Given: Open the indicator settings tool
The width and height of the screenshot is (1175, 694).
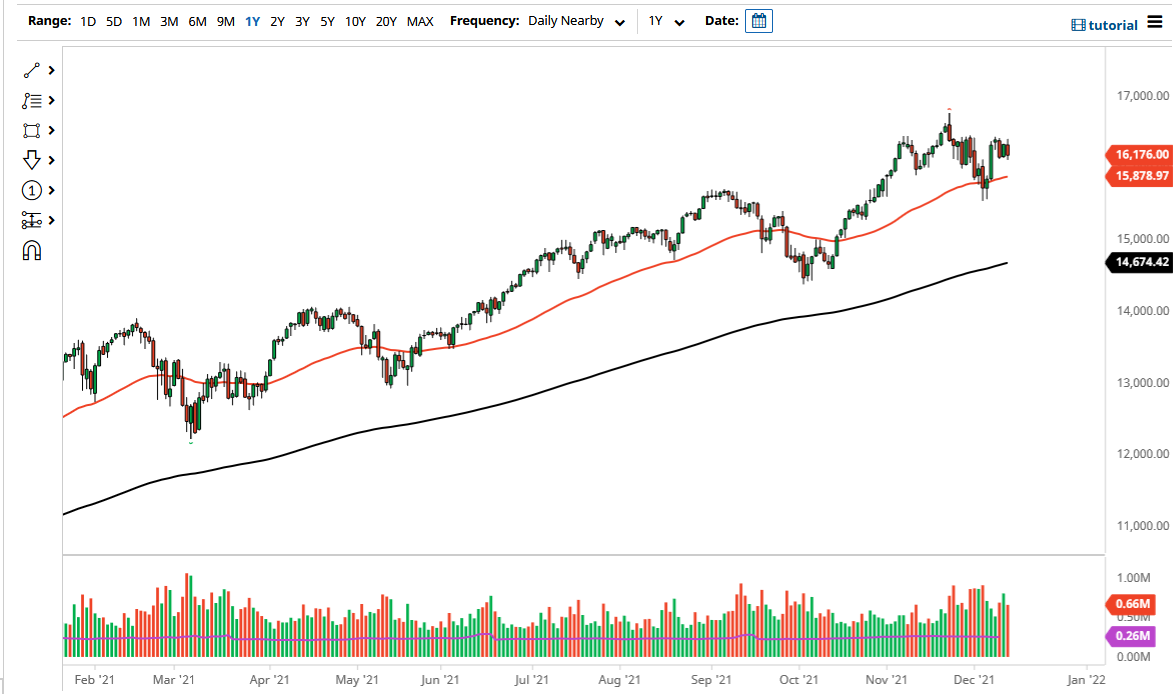Looking at the screenshot, I should point(28,220).
